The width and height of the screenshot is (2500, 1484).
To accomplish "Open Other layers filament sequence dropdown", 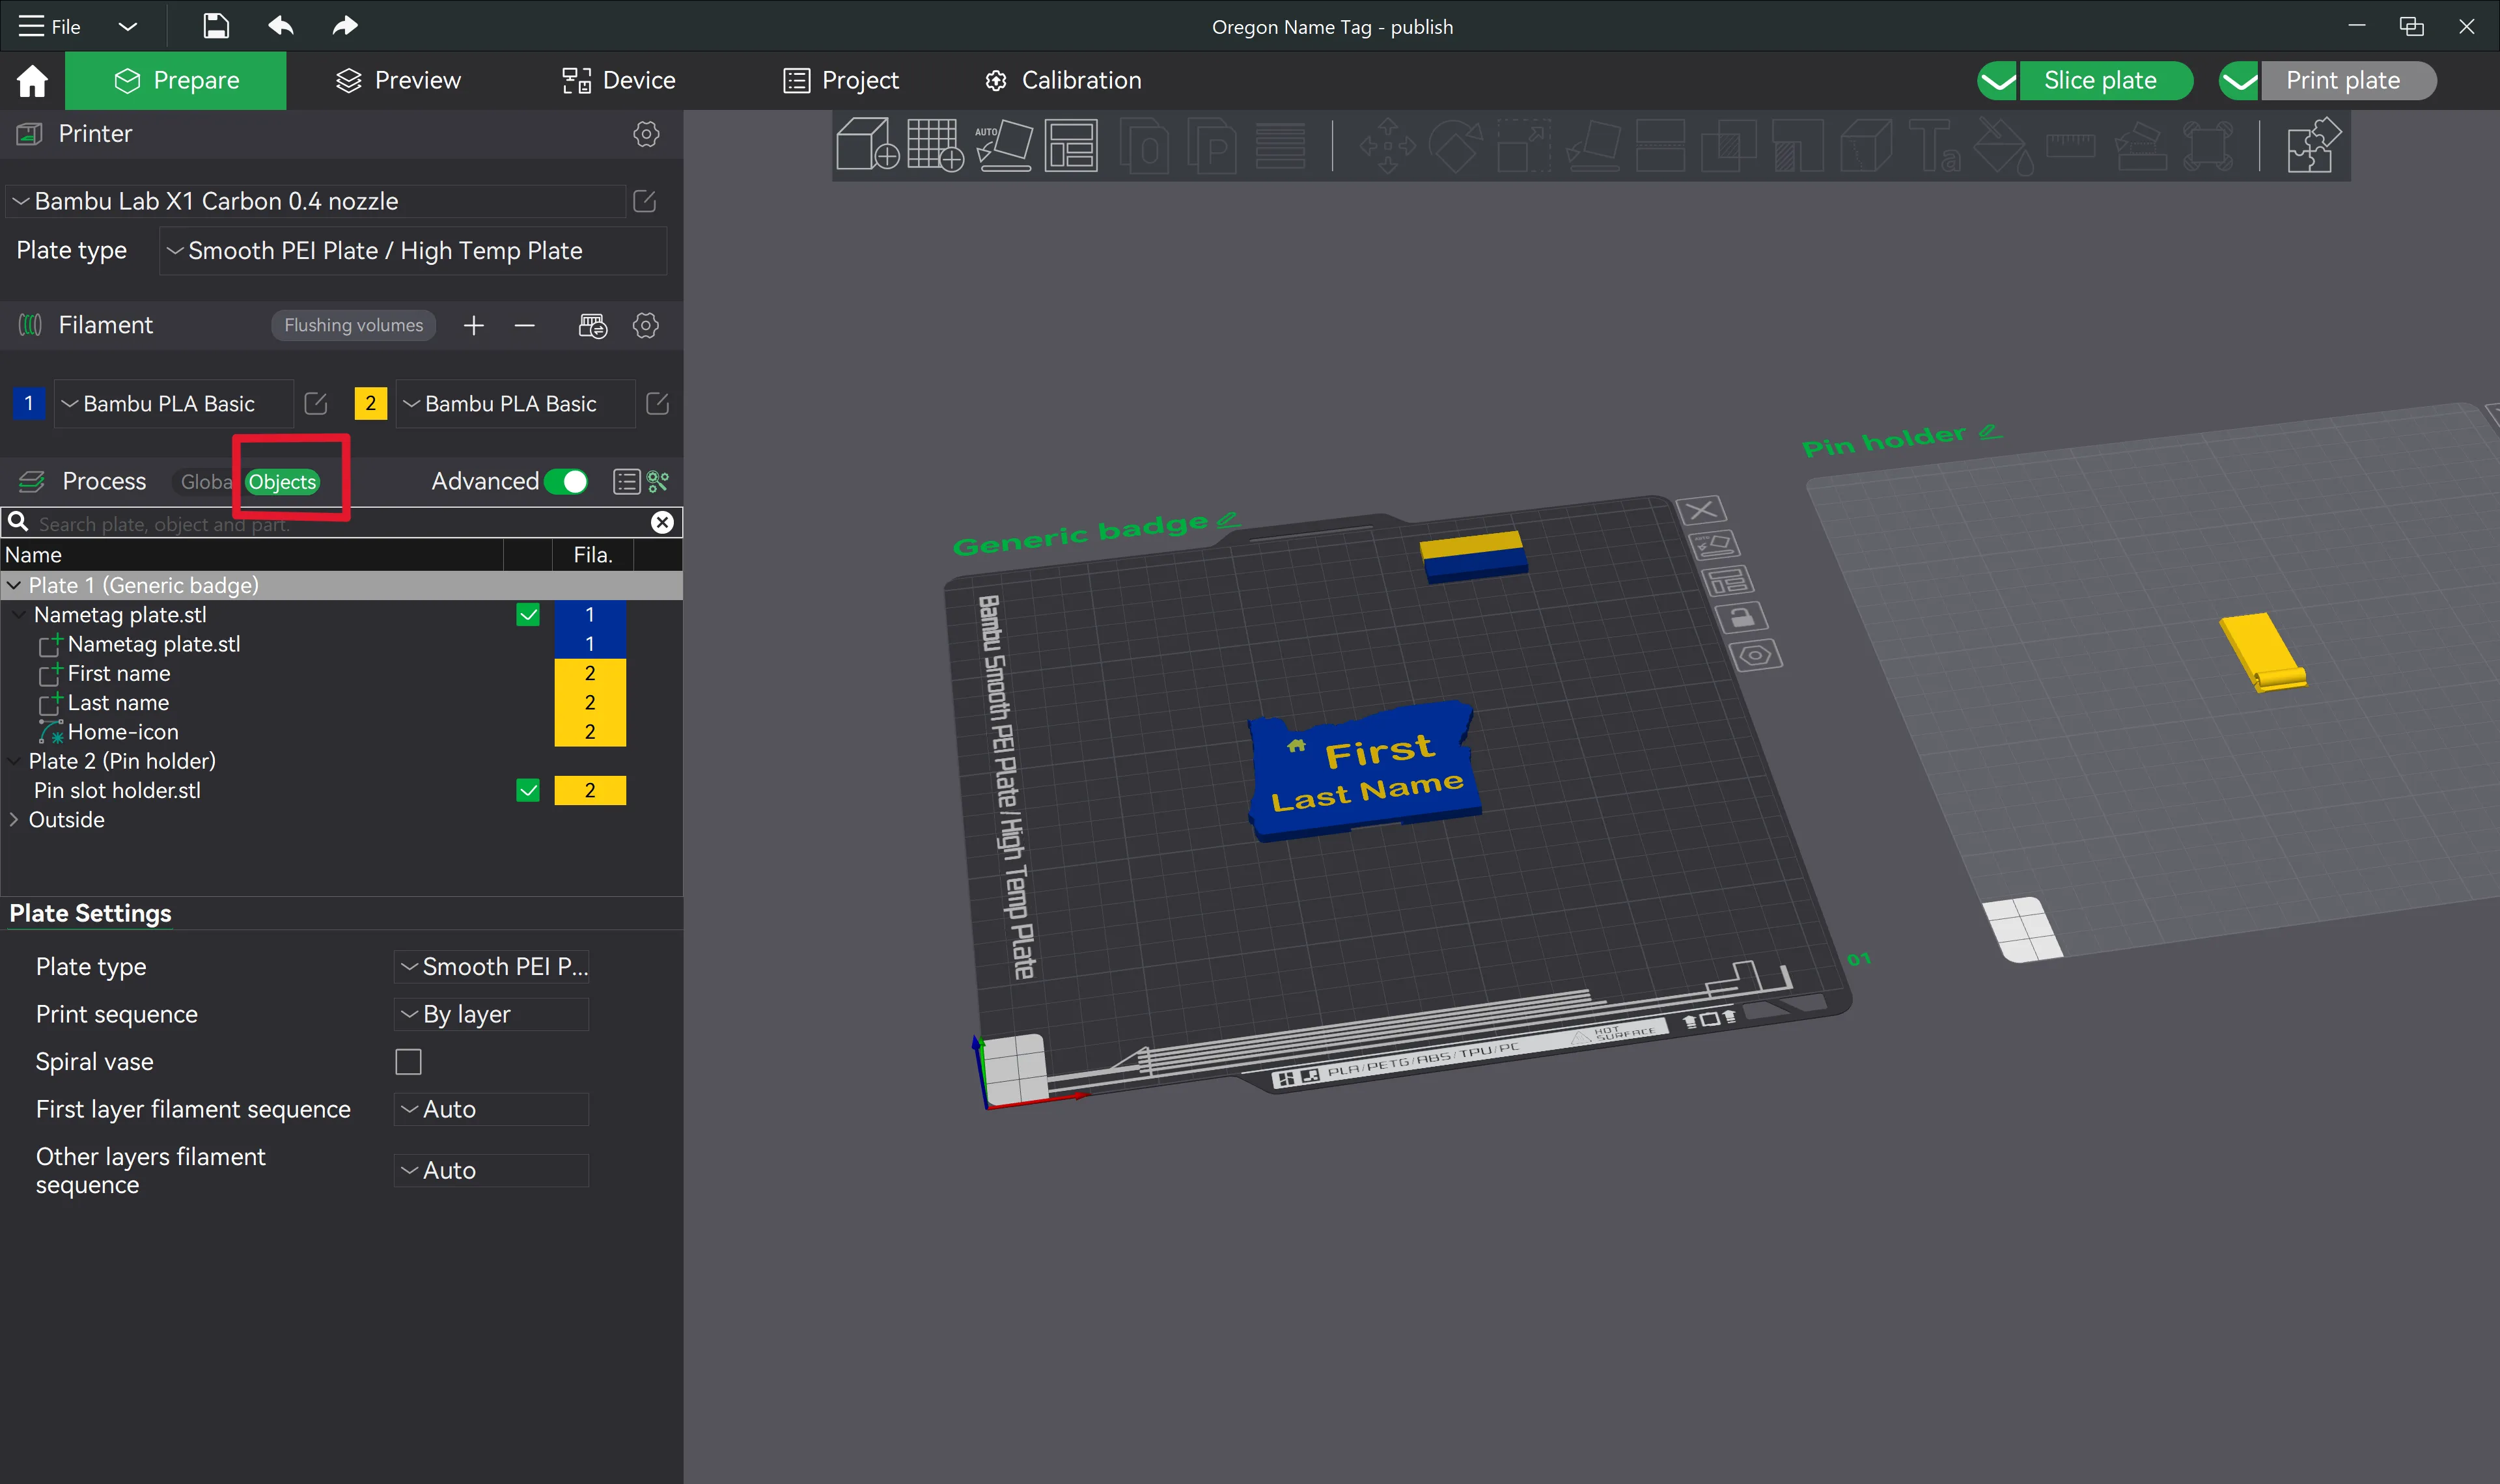I will pos(491,1170).
